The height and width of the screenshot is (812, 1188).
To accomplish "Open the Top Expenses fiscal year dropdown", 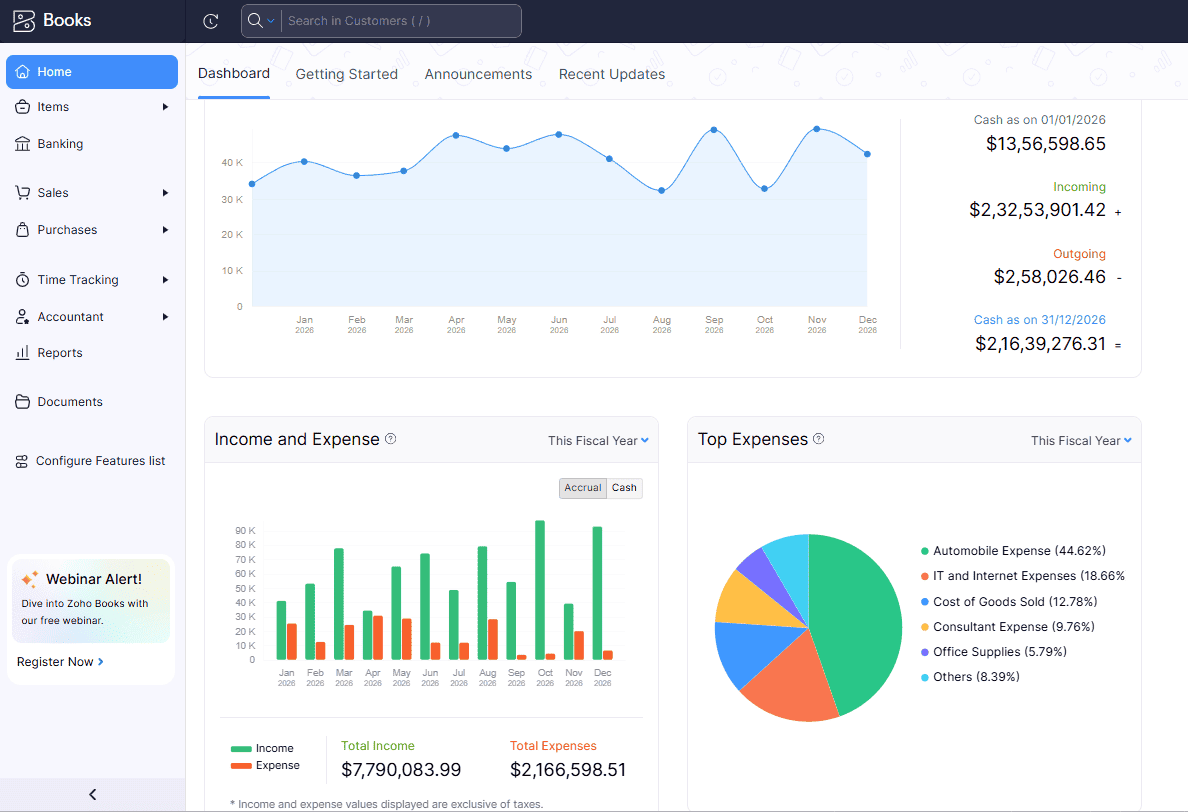I will tap(1081, 440).
